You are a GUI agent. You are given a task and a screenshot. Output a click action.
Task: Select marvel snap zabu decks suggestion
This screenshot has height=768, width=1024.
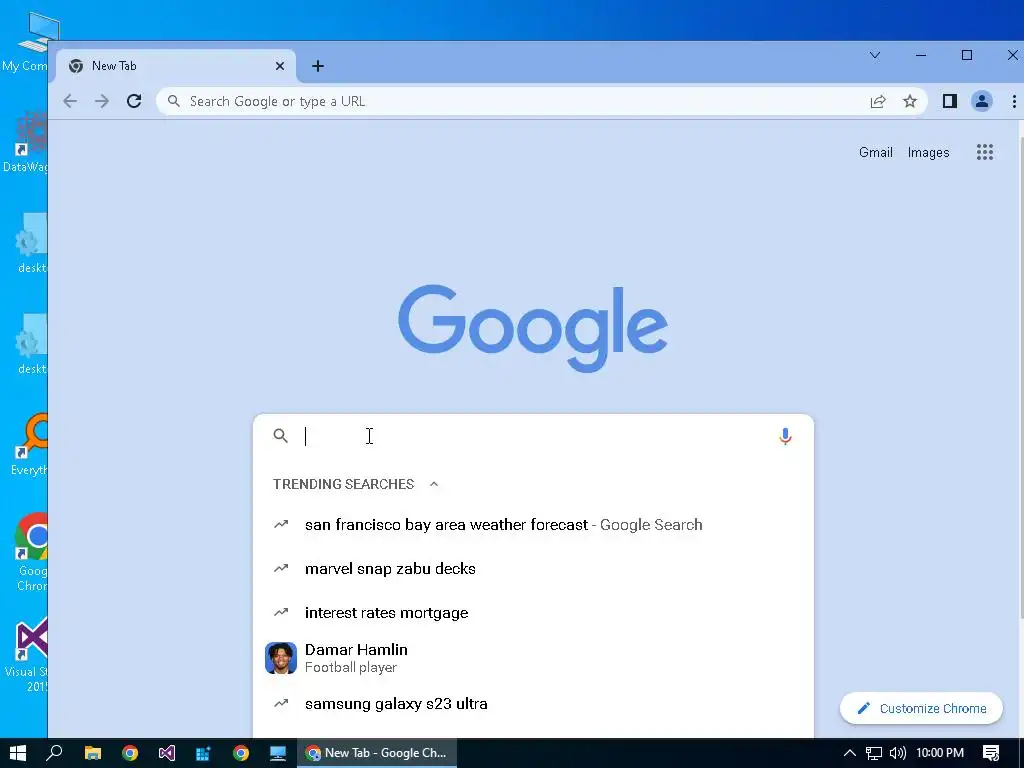point(534,568)
